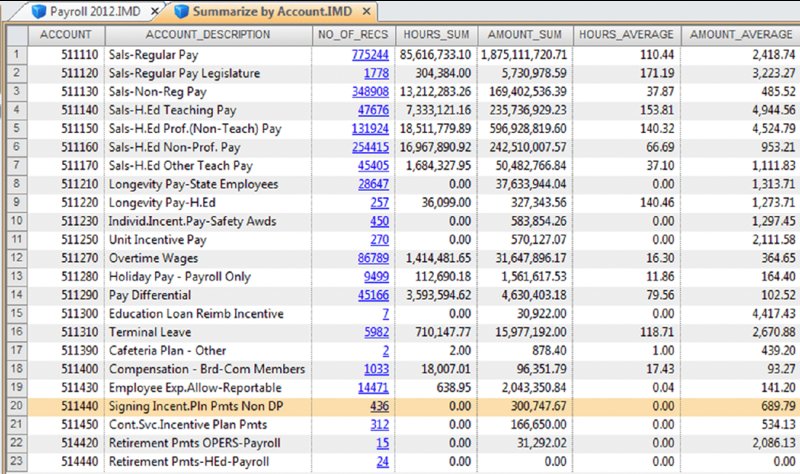Click the 1,875,111,720.71 amount sum cell

pos(524,55)
